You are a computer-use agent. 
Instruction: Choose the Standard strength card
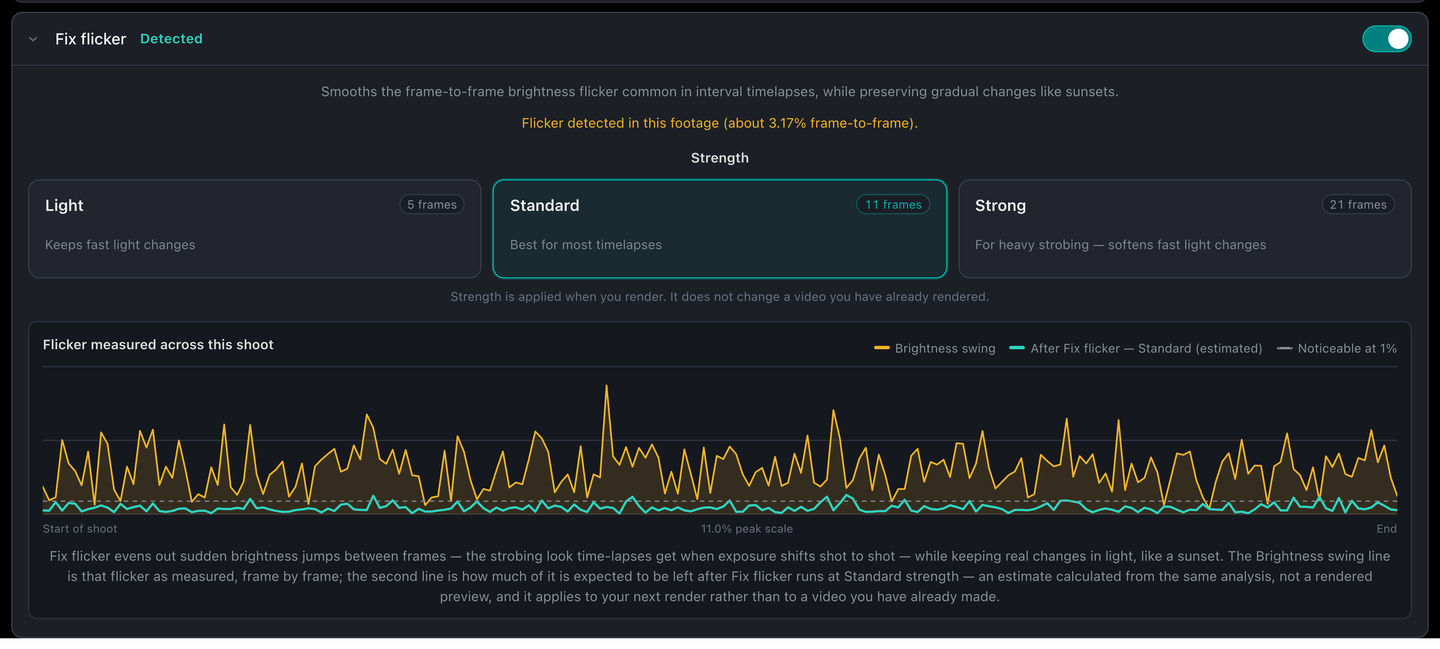(720, 229)
